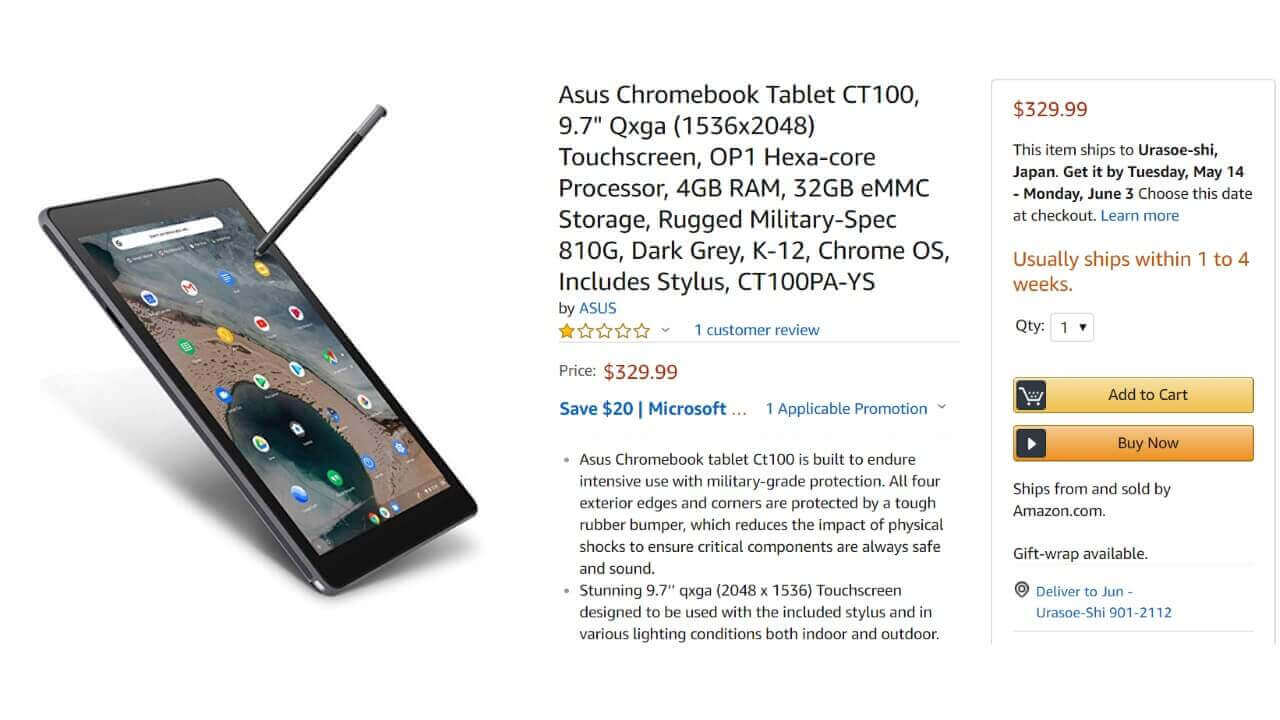Open the Save $20 Microsoft promotion link

pos(653,408)
